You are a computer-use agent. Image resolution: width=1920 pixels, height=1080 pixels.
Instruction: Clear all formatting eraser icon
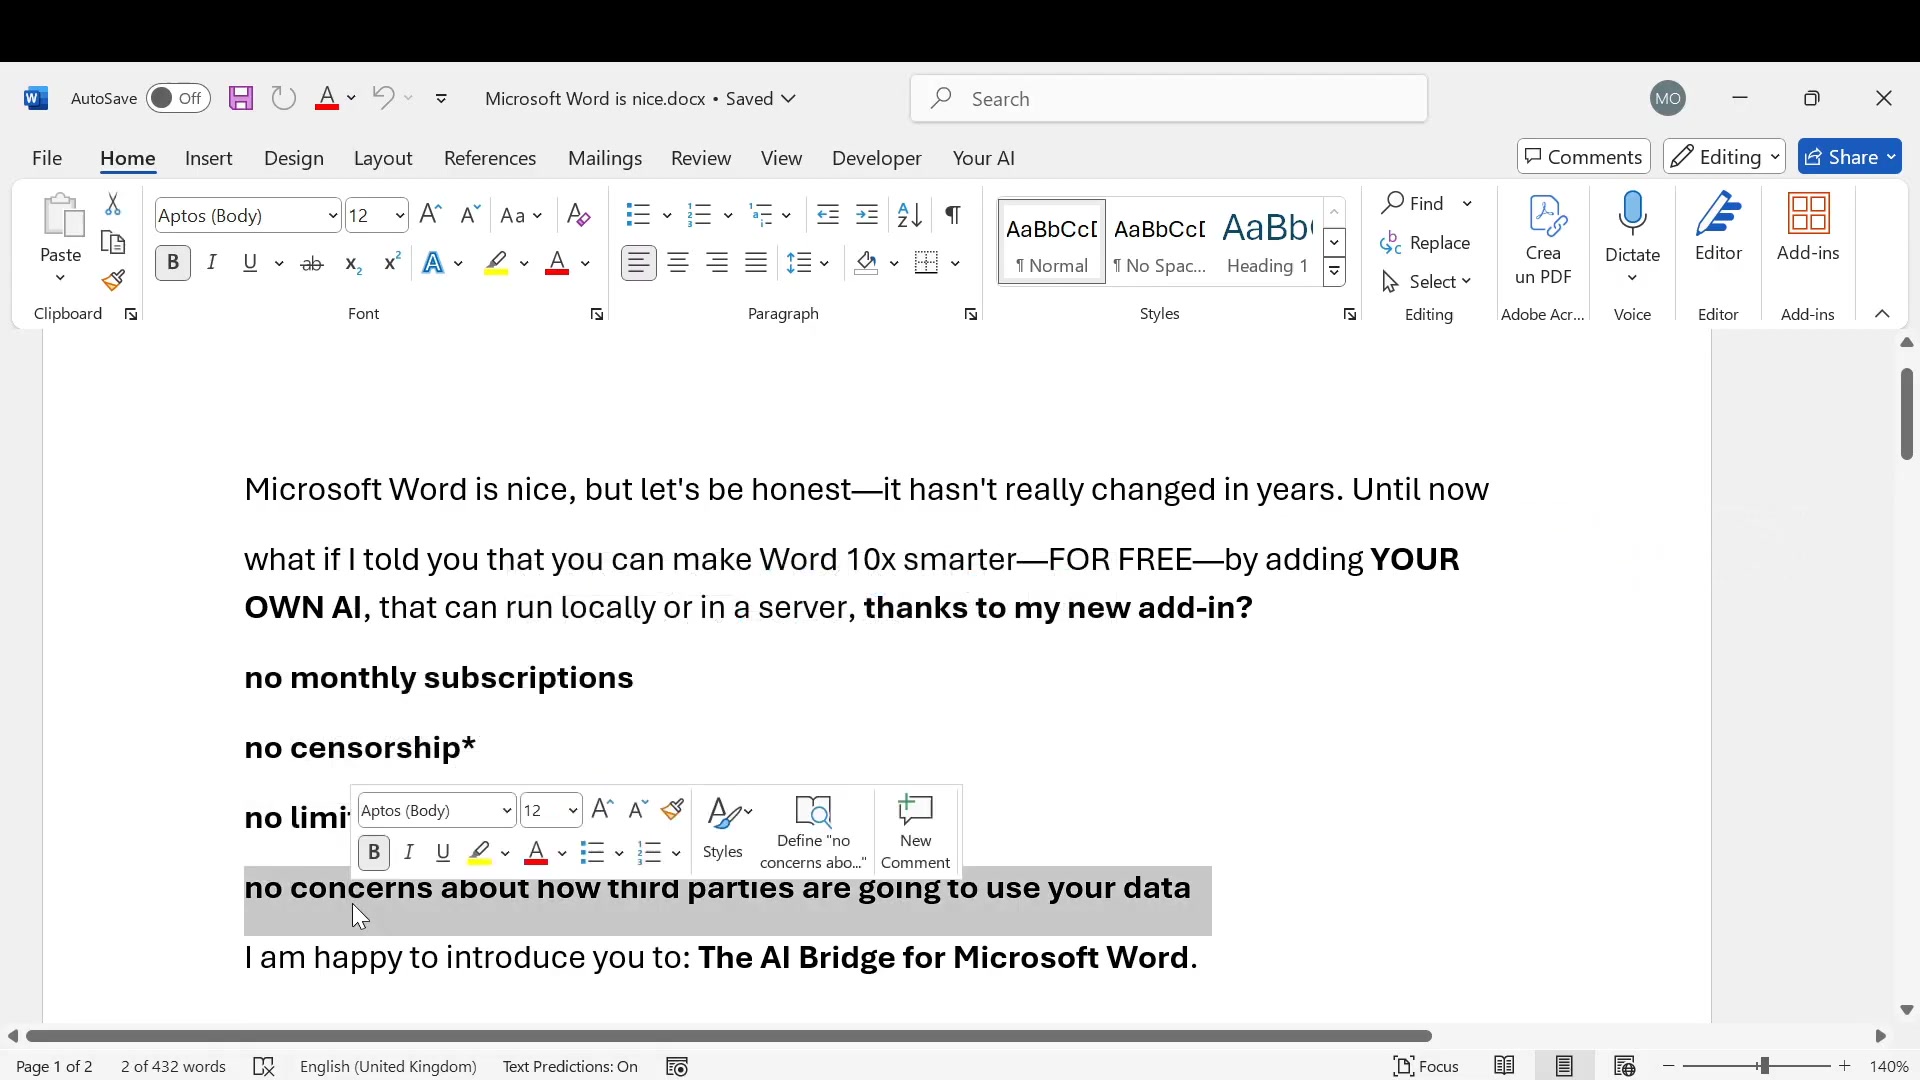pyautogui.click(x=578, y=215)
